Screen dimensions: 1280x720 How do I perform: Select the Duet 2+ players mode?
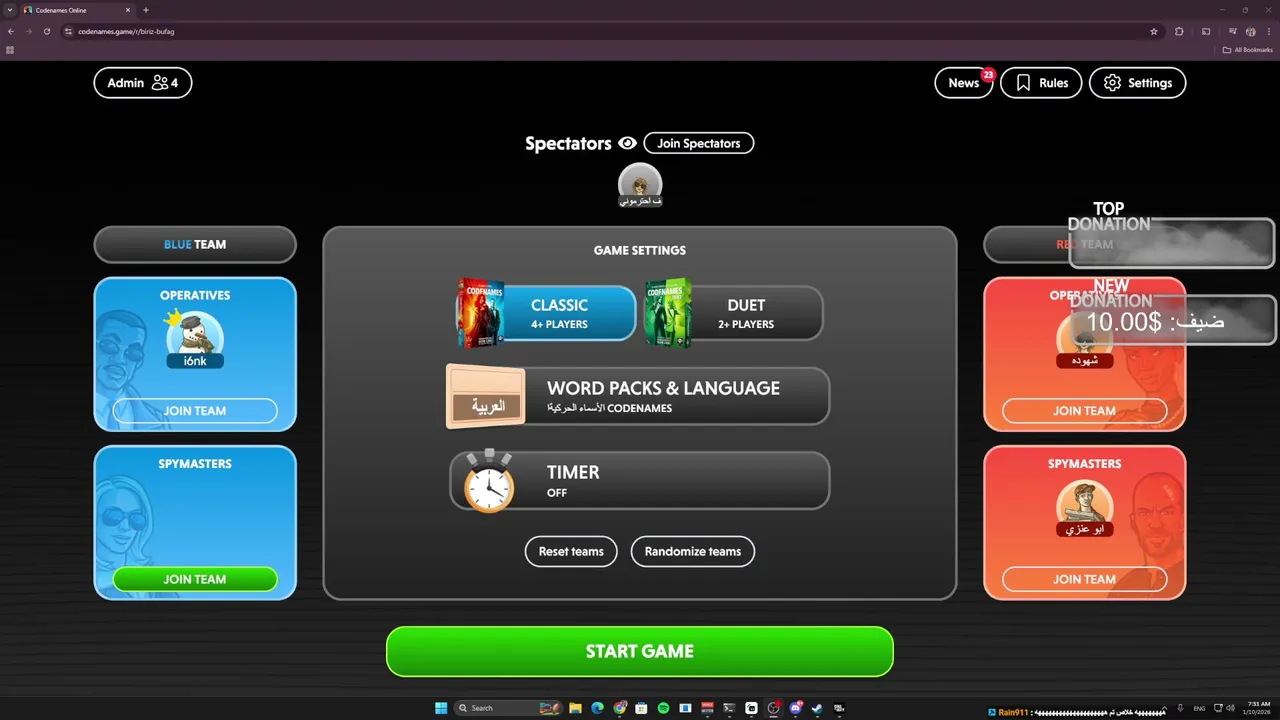733,313
